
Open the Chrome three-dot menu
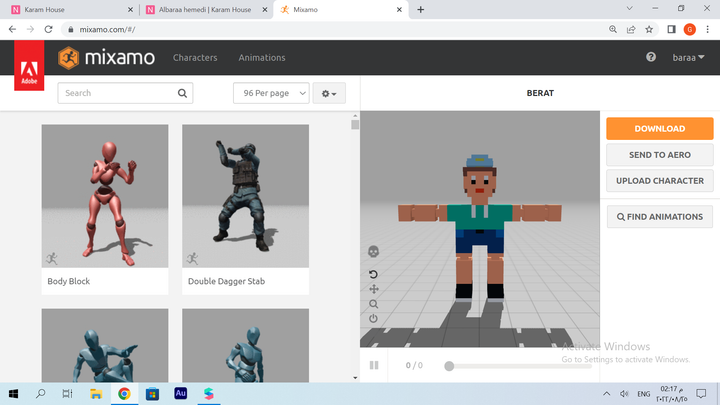pyautogui.click(x=708, y=29)
